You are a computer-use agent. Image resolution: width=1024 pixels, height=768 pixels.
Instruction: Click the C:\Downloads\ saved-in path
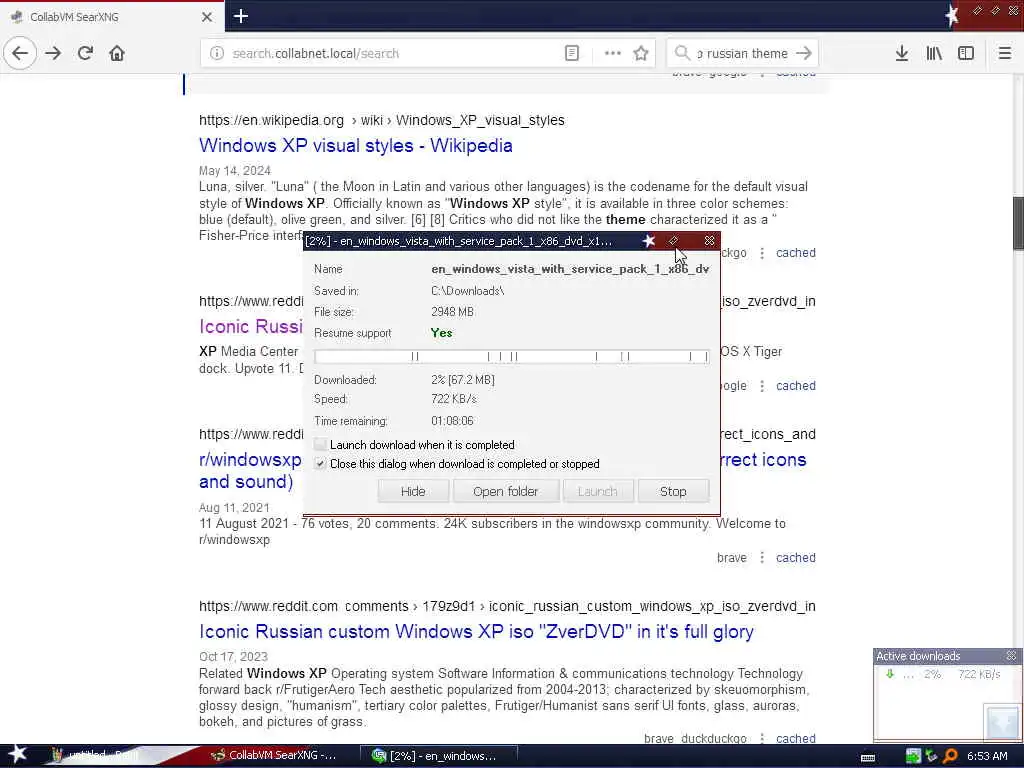[467, 291]
